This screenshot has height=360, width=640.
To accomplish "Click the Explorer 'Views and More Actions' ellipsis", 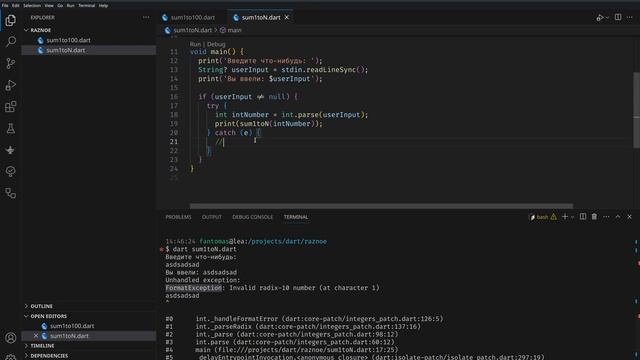I will coord(146,18).
